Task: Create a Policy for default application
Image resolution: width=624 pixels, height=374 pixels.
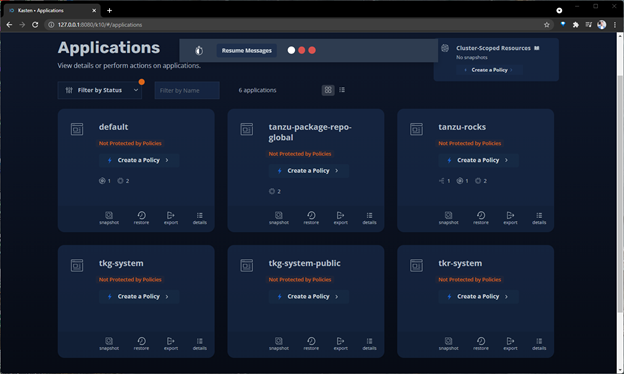Action: pyautogui.click(x=139, y=160)
